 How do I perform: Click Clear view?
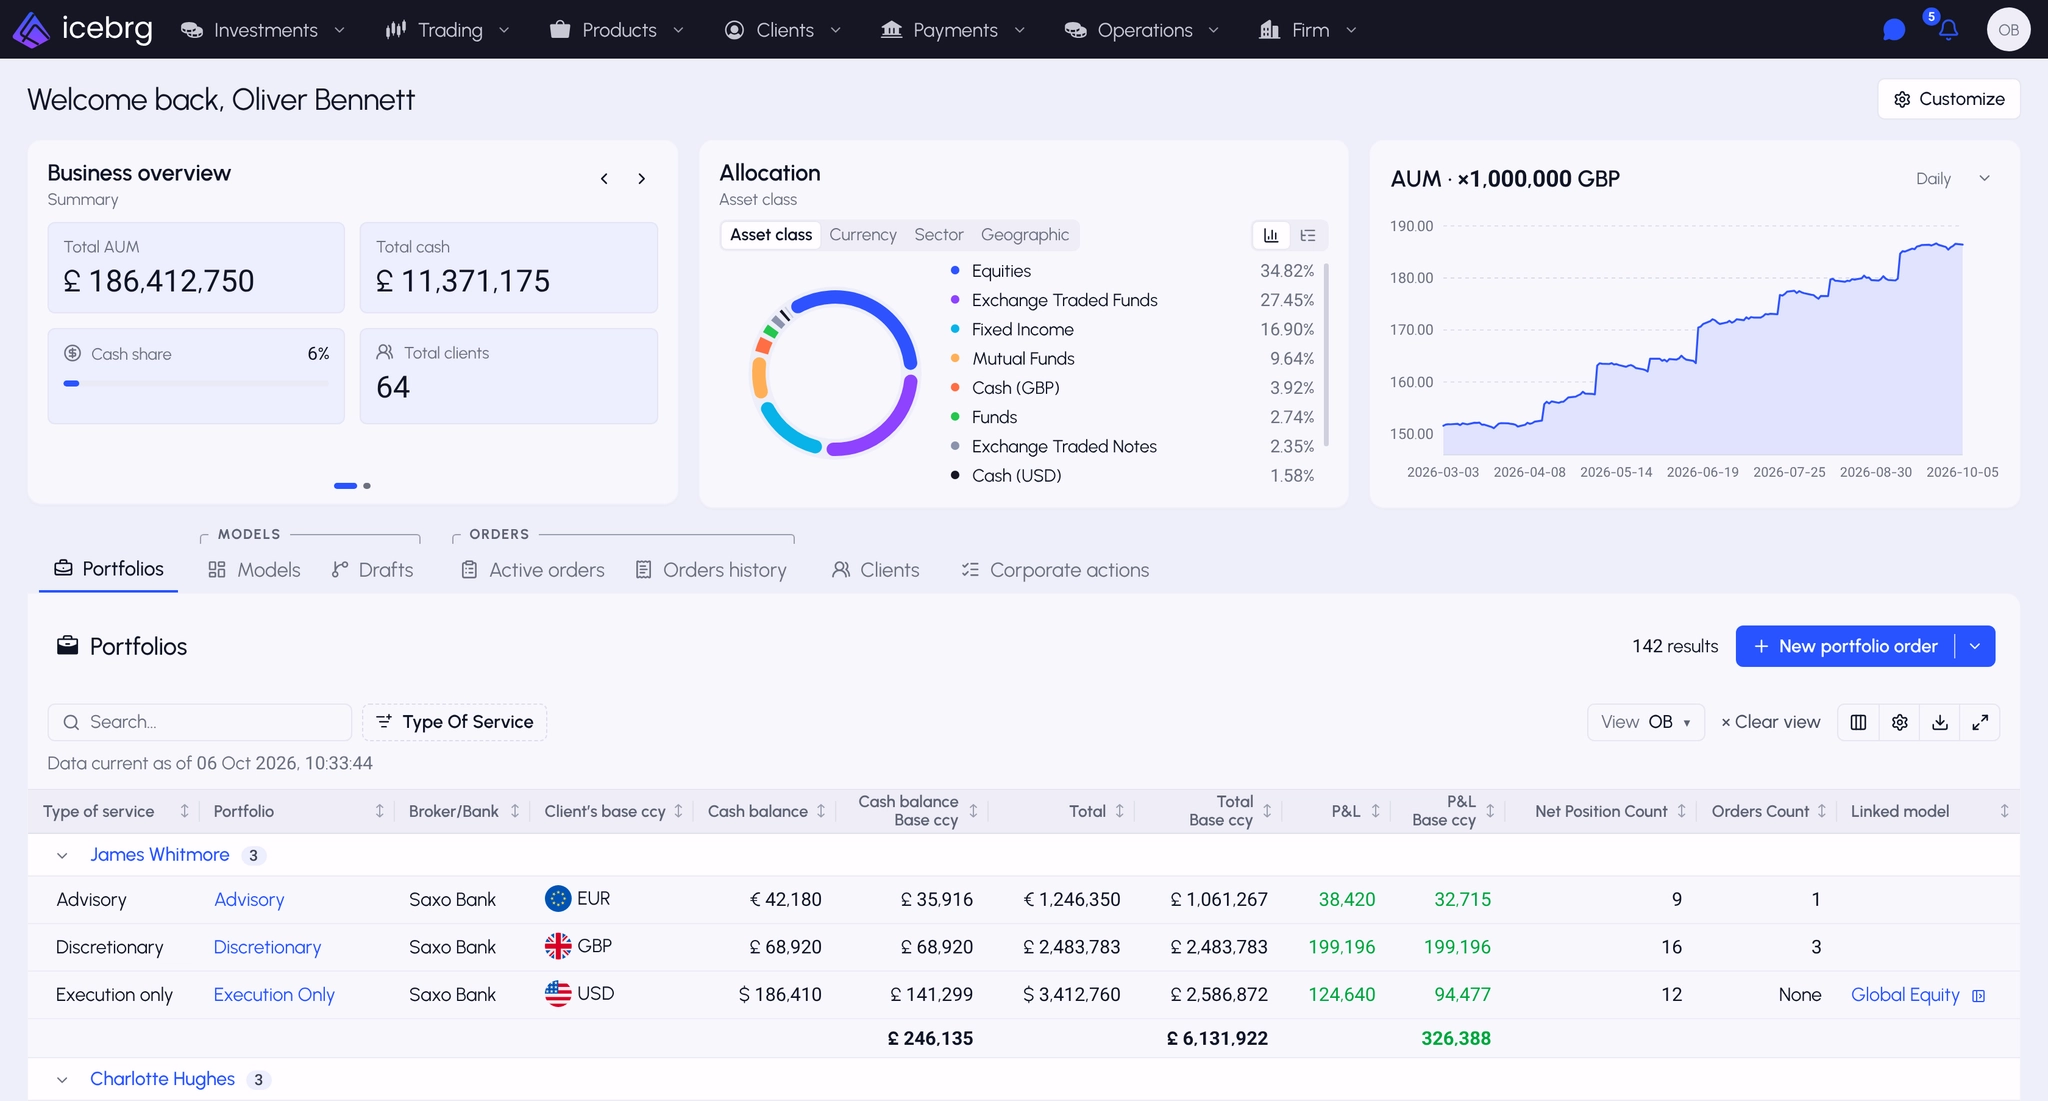[1770, 722]
